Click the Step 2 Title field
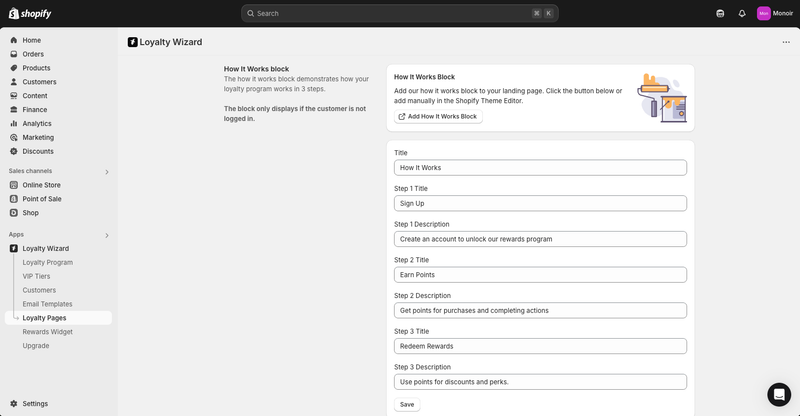 pyautogui.click(x=540, y=275)
